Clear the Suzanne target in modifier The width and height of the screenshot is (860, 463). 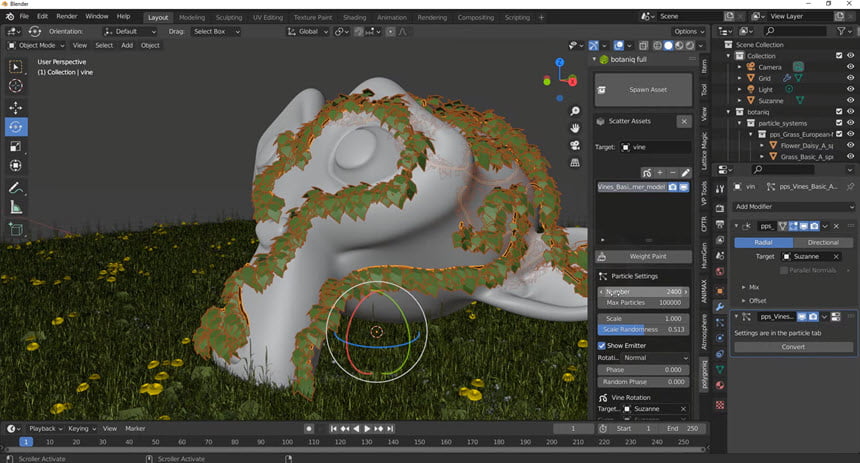(836, 257)
